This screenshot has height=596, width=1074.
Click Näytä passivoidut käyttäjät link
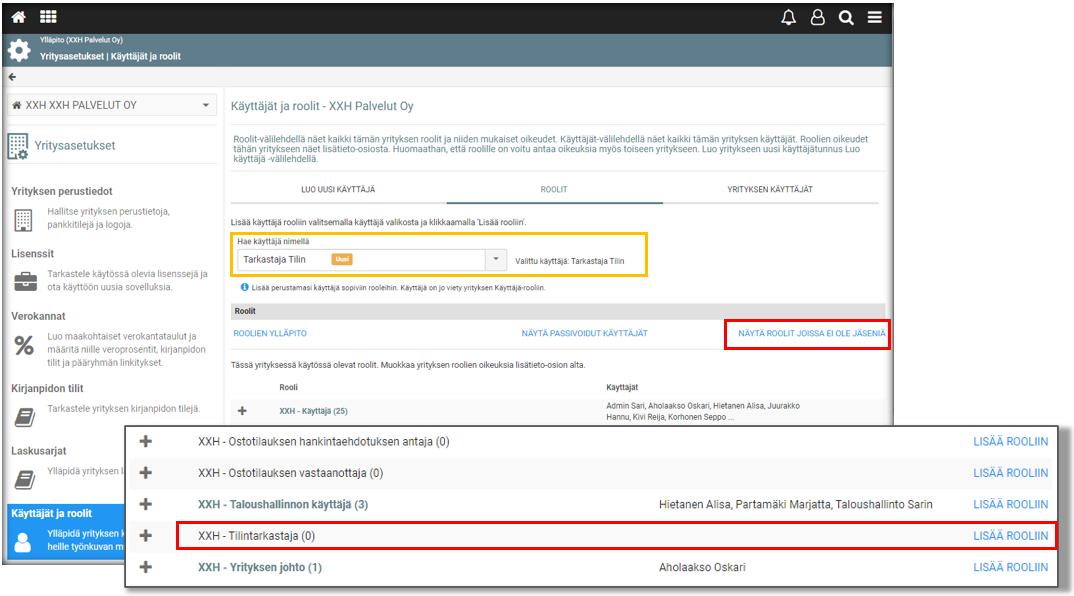pyautogui.click(x=584, y=333)
